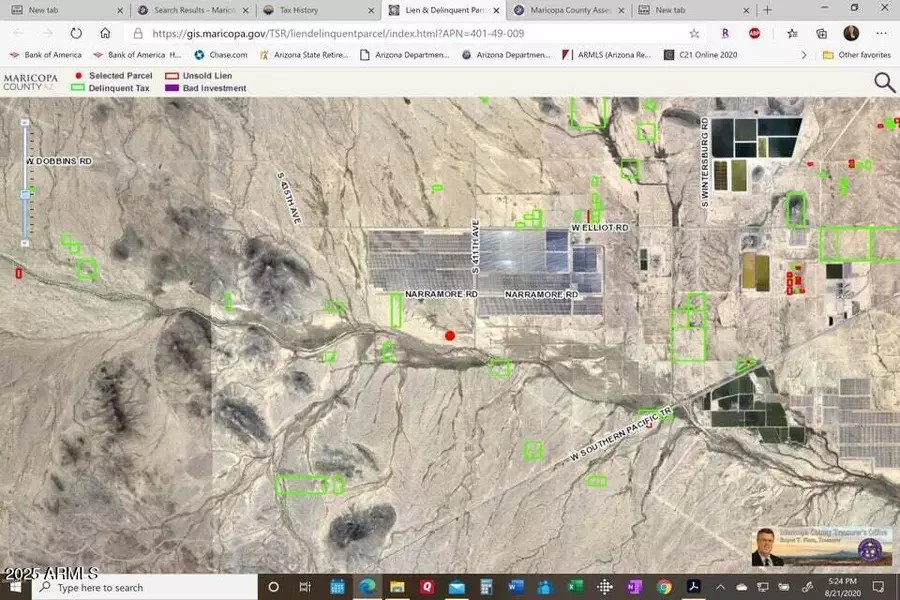Expand hidden icons in the system tray
This screenshot has height=600, width=900.
pyautogui.click(x=718, y=588)
